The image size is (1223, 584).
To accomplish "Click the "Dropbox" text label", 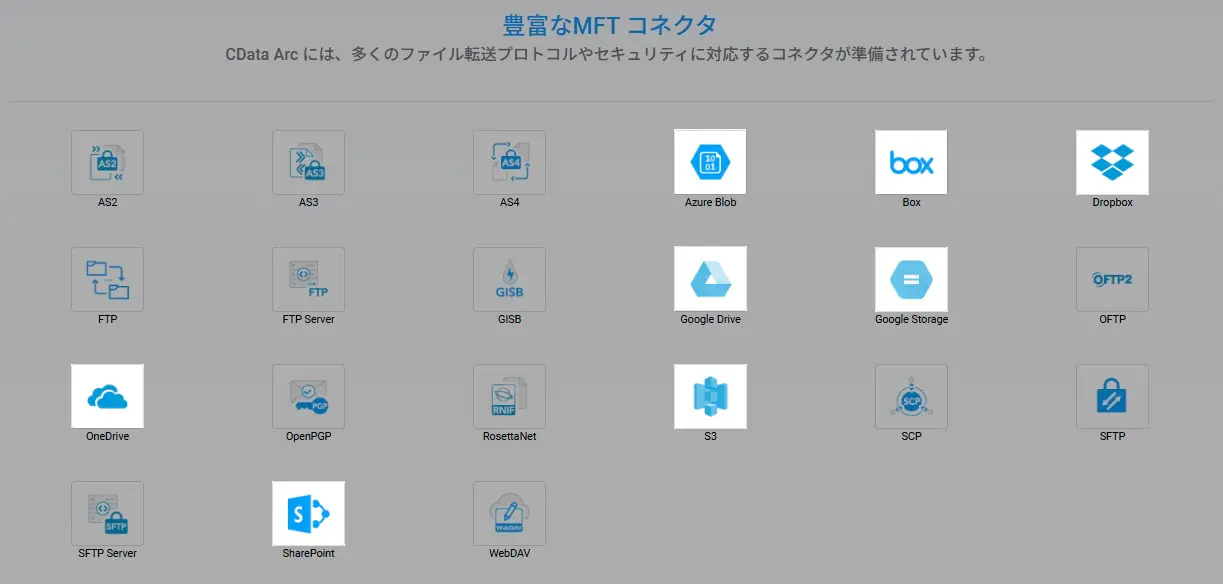I will [x=1112, y=202].
